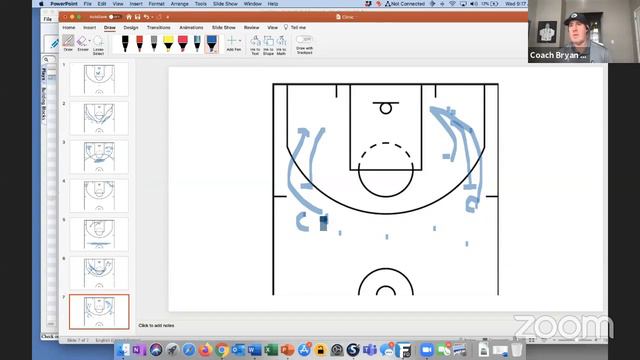Open OneNote from the dock
The height and width of the screenshot is (360, 640).
pyautogui.click(x=139, y=350)
